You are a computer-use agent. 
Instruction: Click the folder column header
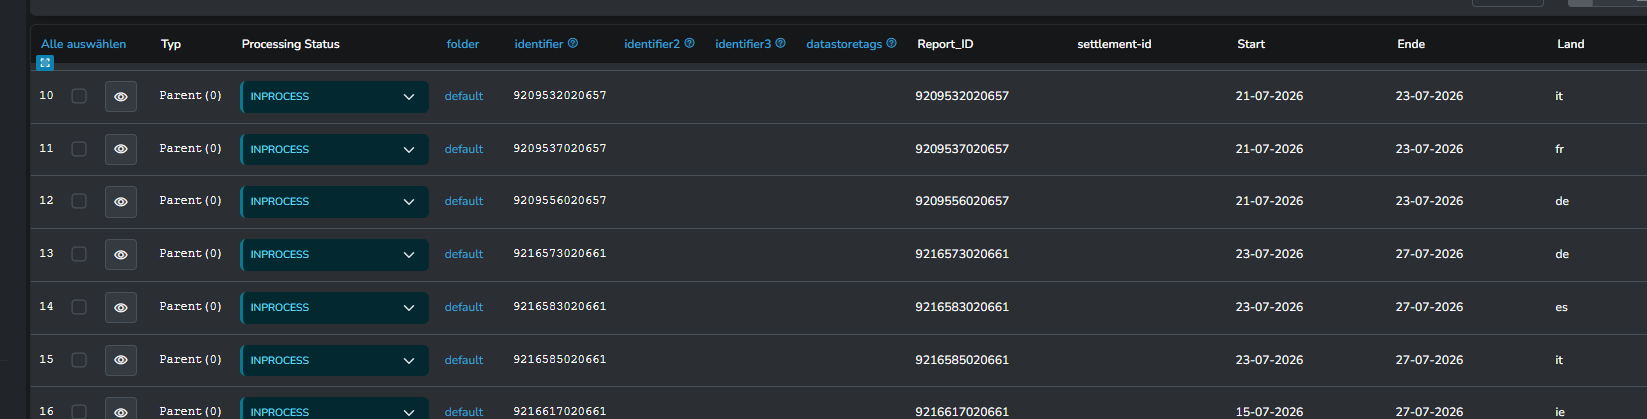pos(463,44)
